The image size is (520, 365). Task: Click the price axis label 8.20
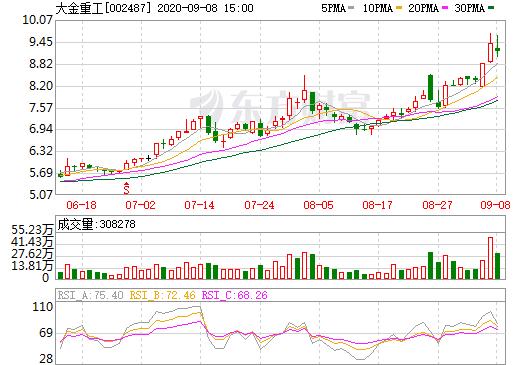click(41, 86)
